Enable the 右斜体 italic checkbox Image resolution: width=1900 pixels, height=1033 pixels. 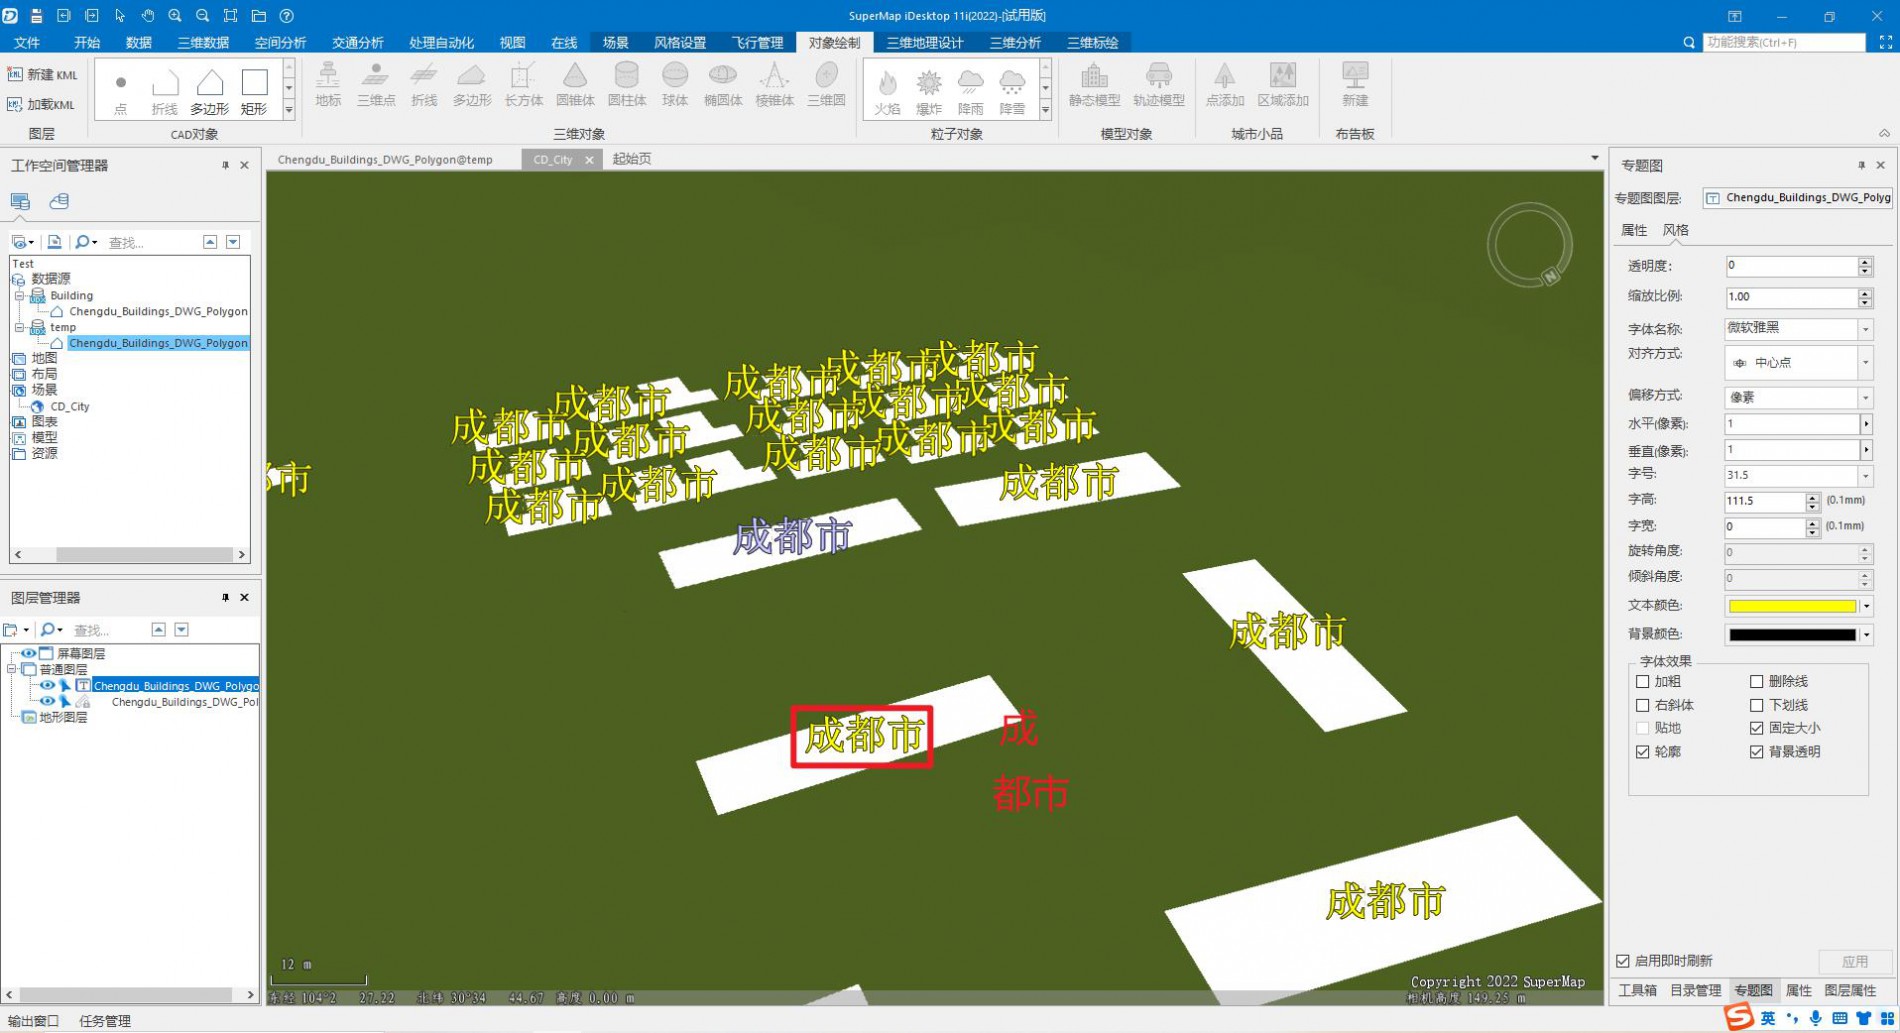pyautogui.click(x=1642, y=705)
